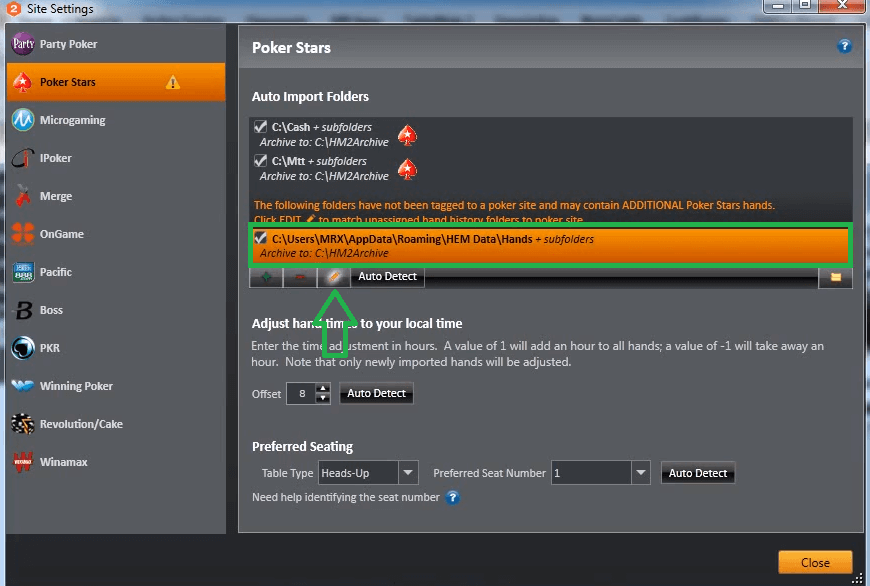Click the Poker Stars spade logo in sidebar
The width and height of the screenshot is (870, 586).
pos(23,82)
